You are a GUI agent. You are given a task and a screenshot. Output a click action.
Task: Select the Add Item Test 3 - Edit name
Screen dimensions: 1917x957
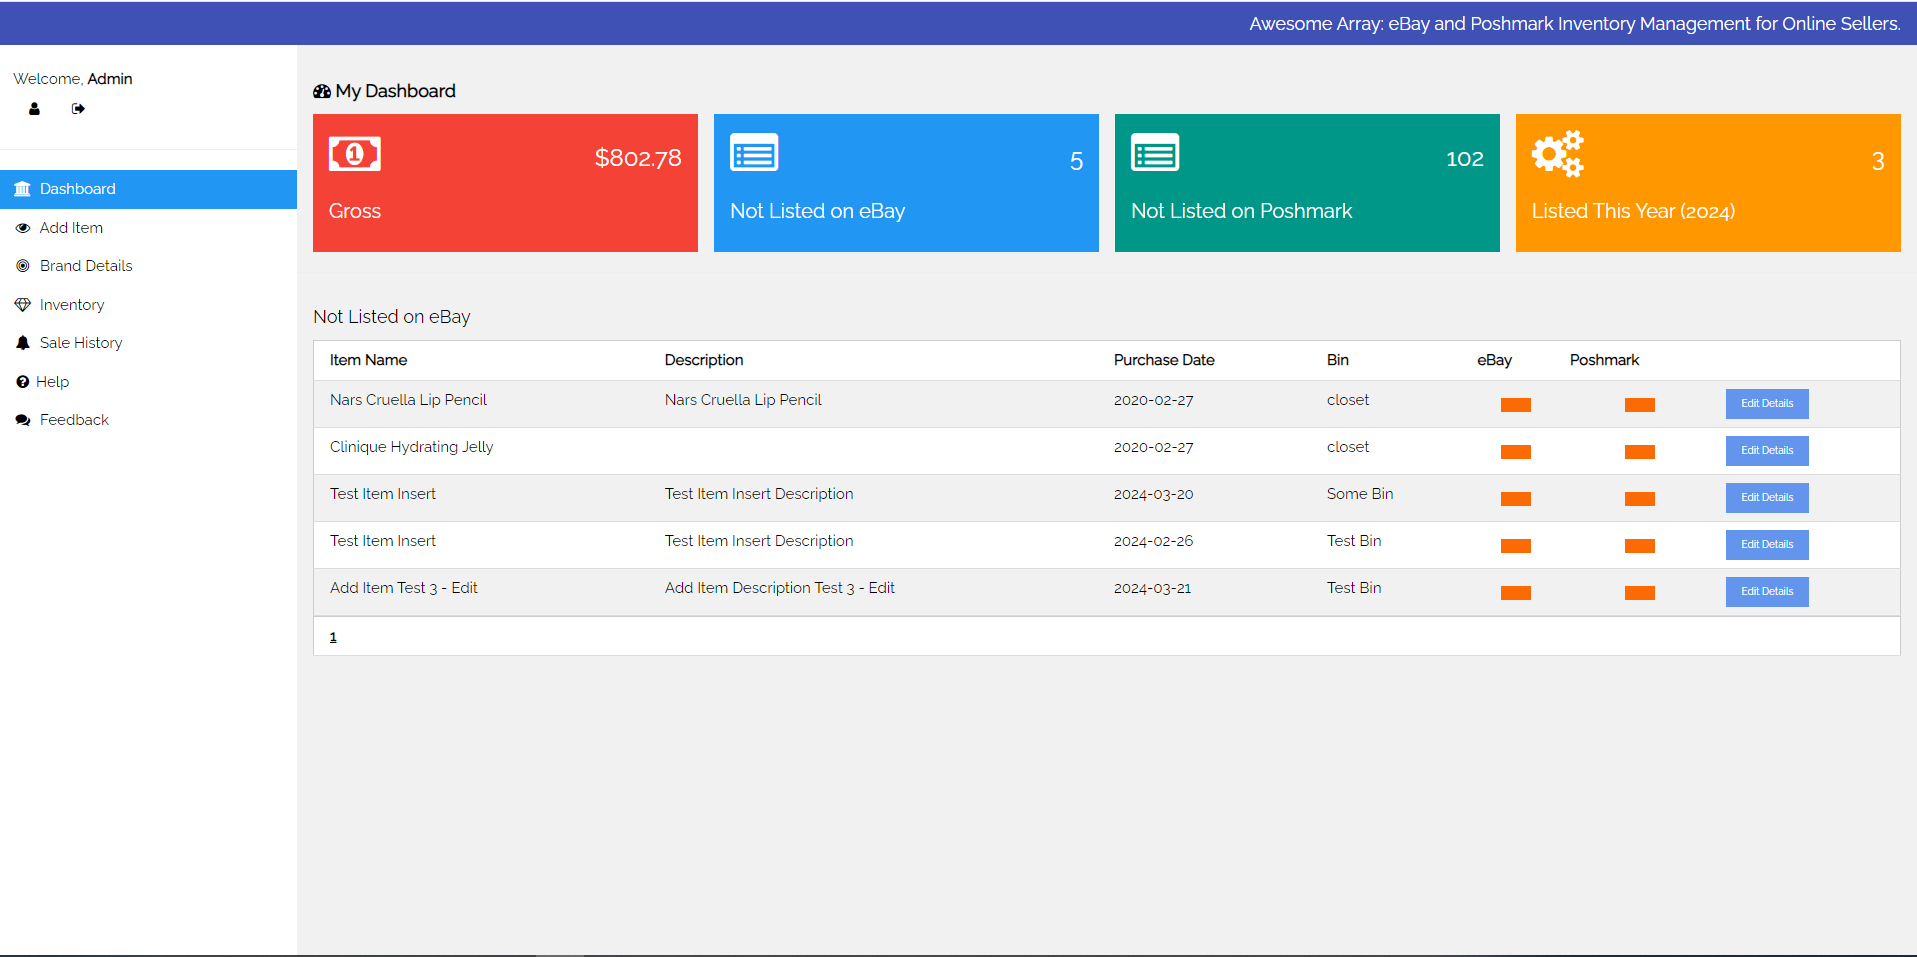pyautogui.click(x=404, y=588)
